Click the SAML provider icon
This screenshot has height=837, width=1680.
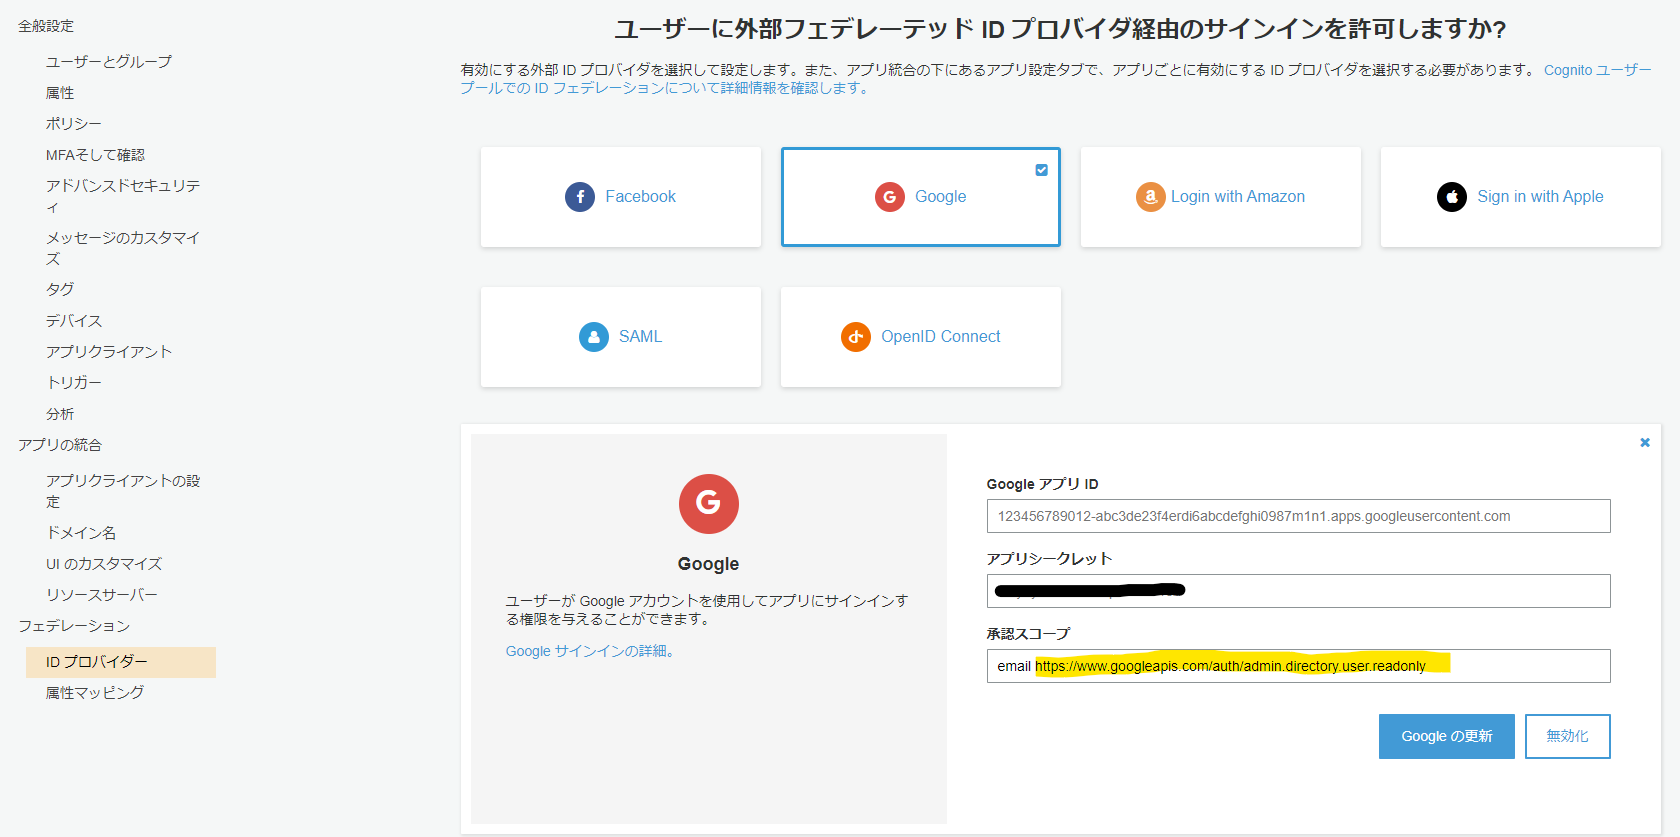[594, 337]
